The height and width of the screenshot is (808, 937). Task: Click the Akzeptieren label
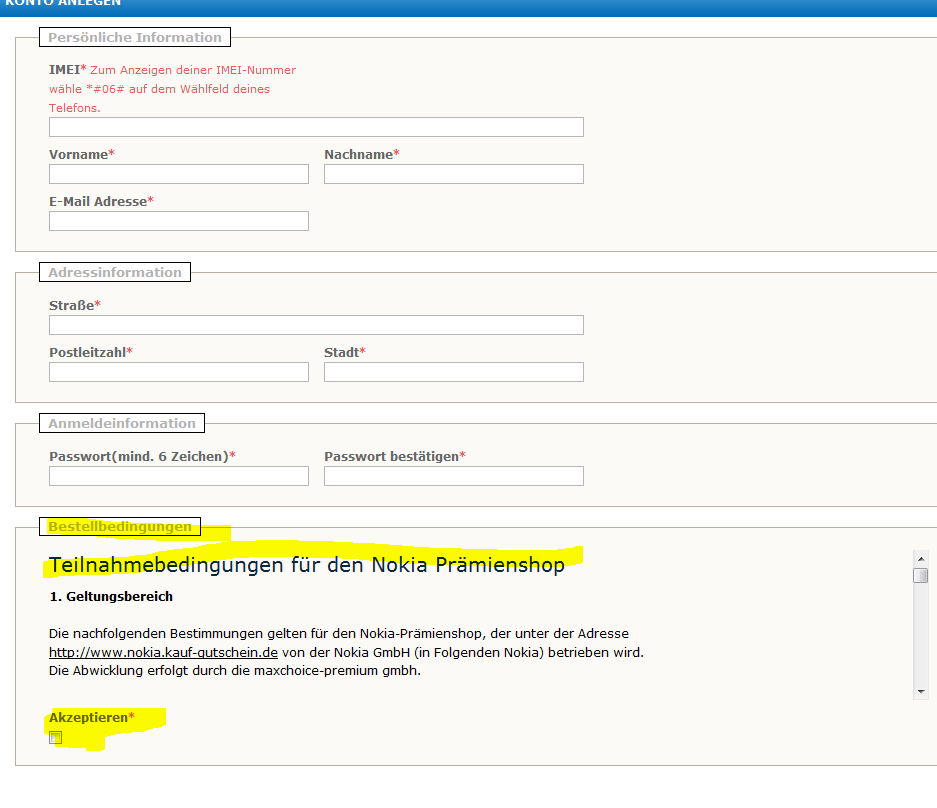coord(91,717)
